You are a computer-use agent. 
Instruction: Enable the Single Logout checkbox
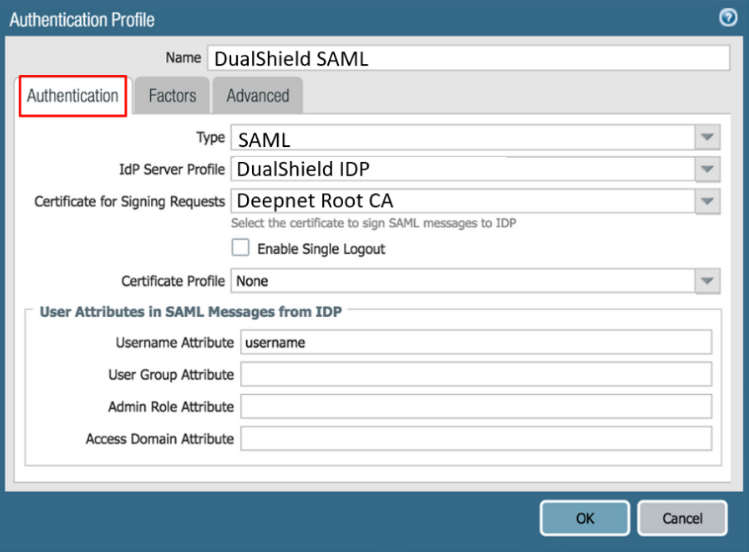240,248
